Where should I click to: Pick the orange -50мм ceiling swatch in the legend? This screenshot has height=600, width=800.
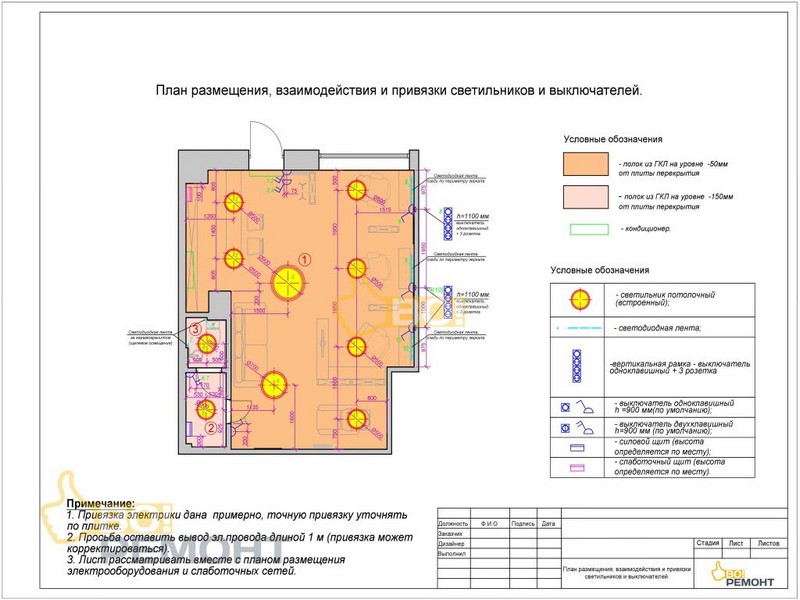pyautogui.click(x=586, y=164)
